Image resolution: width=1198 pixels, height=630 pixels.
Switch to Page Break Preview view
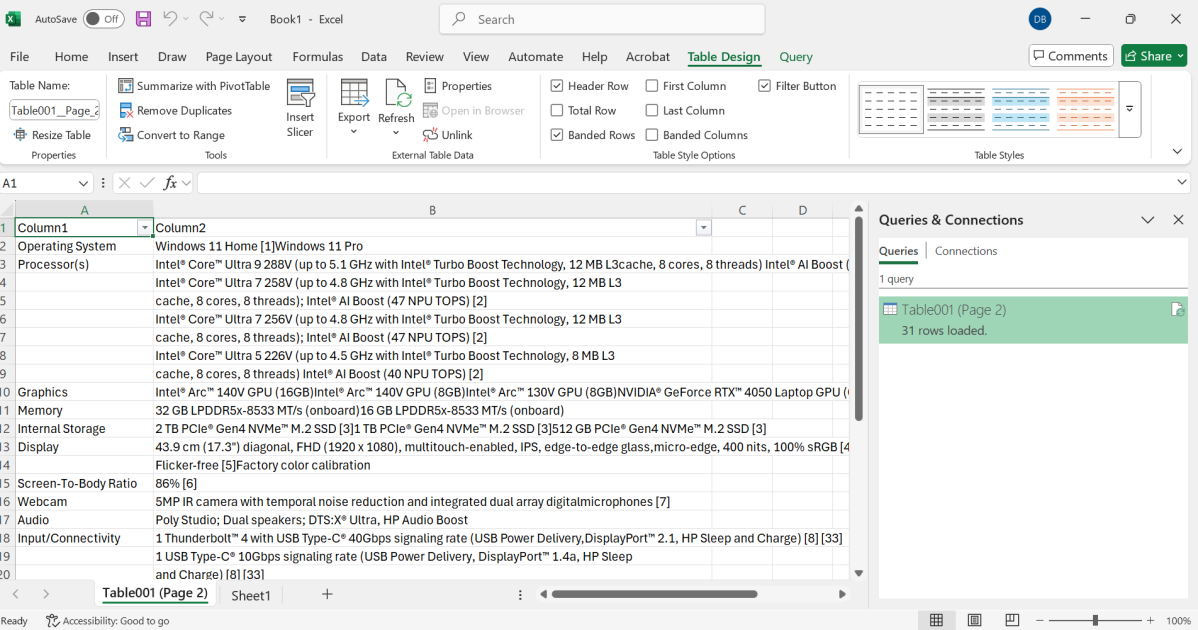click(x=1012, y=620)
